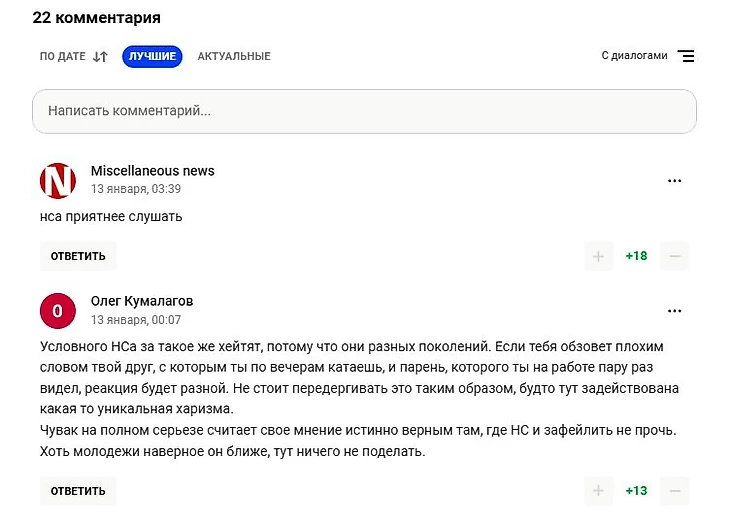Downvote the Miscellaneous news comment with minus
The height and width of the screenshot is (518, 730).
coord(675,256)
